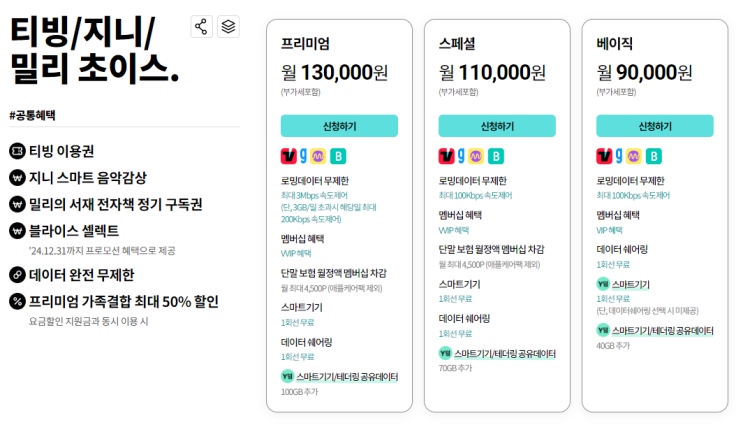Click the Tving logo in 프리미엄 plan
Image resolution: width=743 pixels, height=439 pixels.
tap(288, 156)
